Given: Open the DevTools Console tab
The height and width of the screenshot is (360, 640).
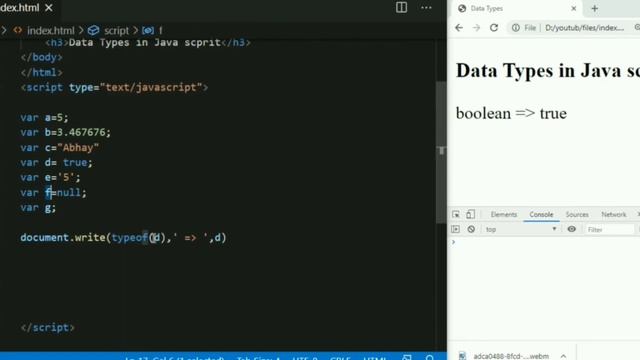Looking at the screenshot, I should (x=541, y=214).
